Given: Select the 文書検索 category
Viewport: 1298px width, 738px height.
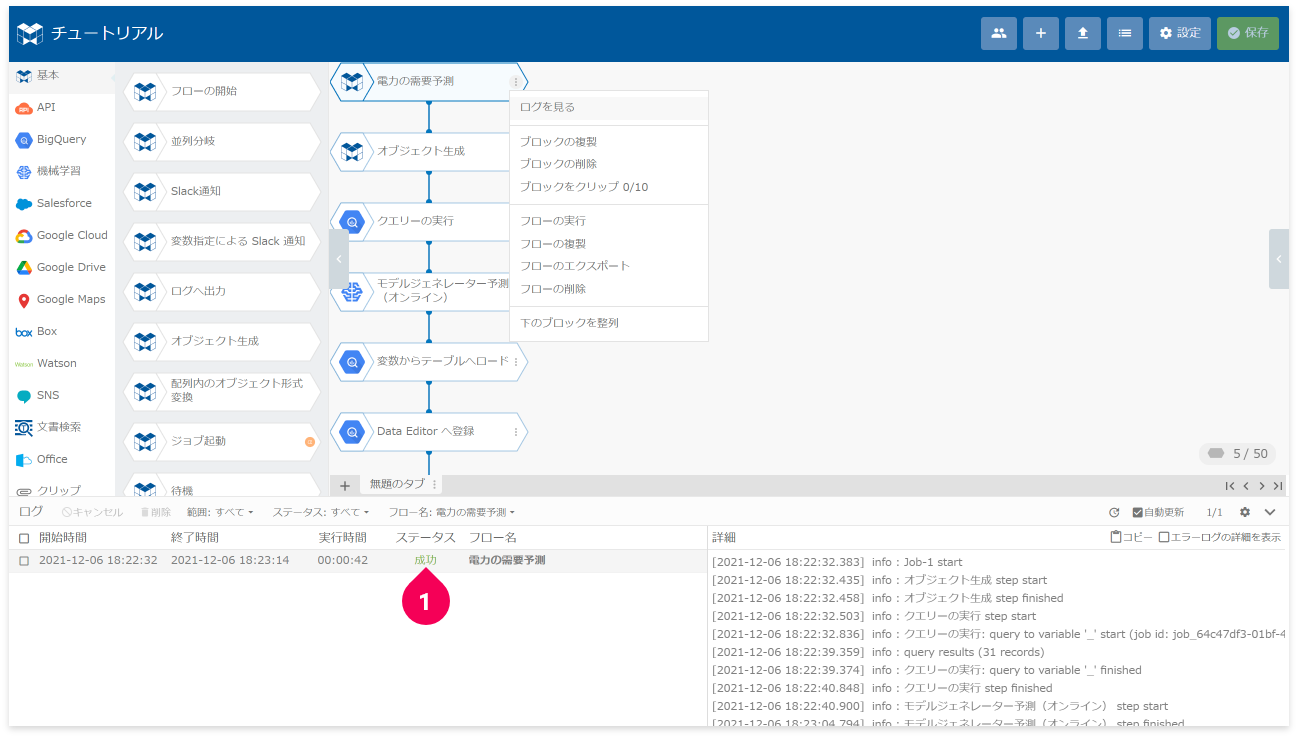Looking at the screenshot, I should 62,427.
